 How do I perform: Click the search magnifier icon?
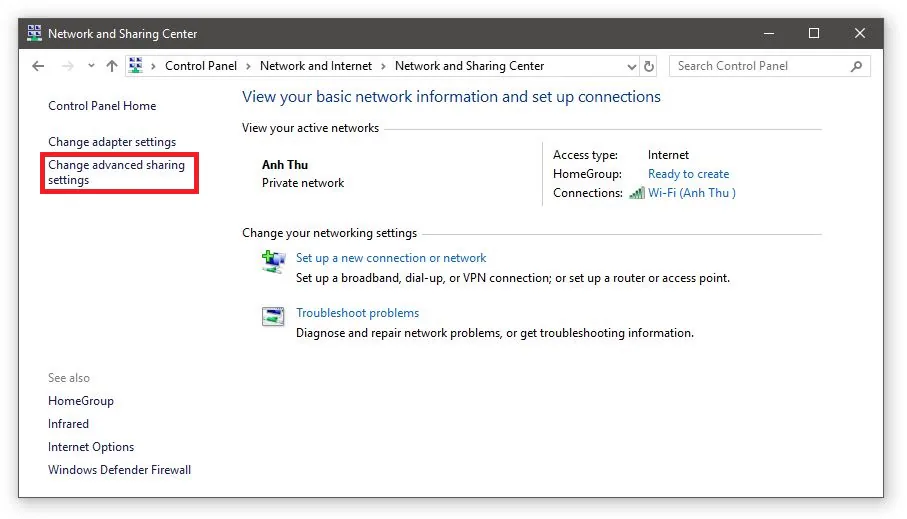click(857, 67)
